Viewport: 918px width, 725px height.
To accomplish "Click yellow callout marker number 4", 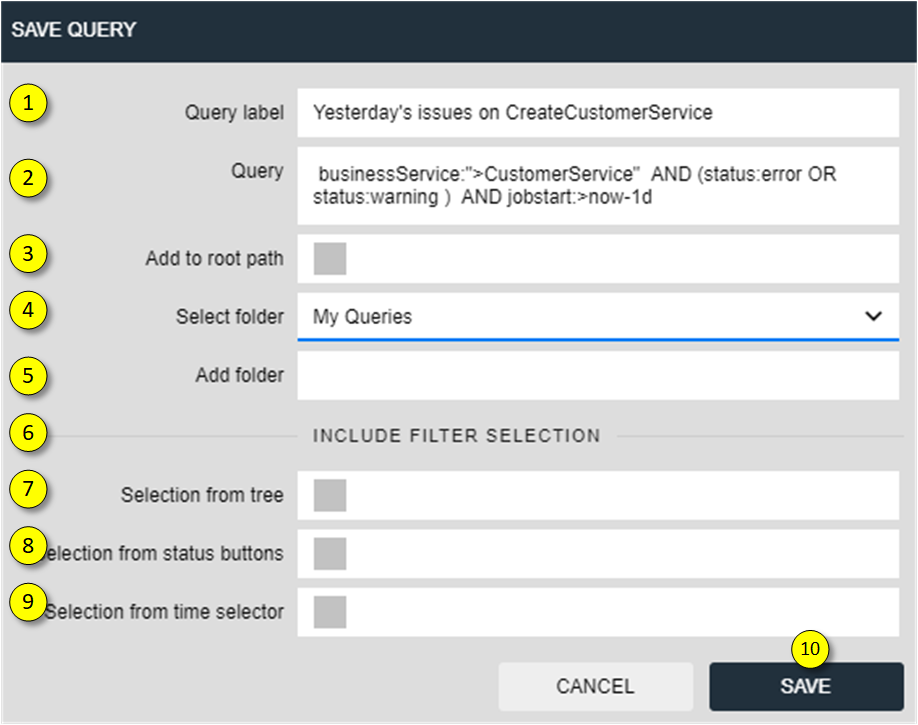I will point(28,310).
